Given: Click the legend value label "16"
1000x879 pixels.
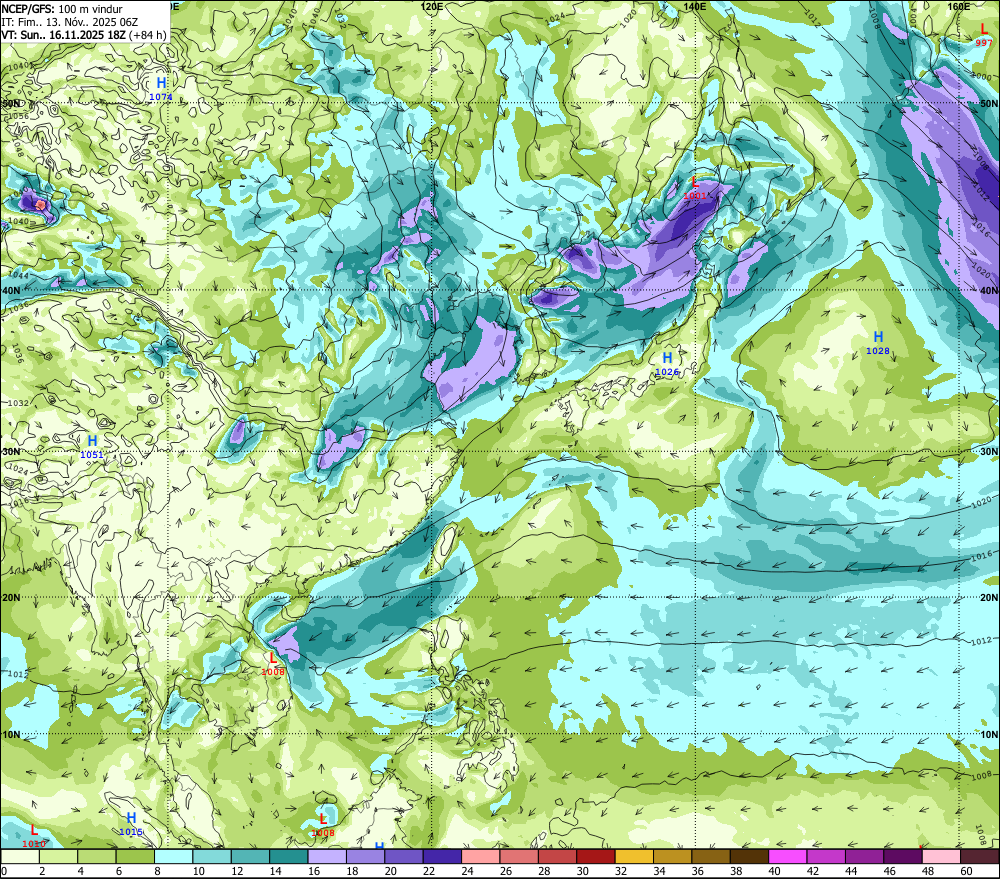Looking at the screenshot, I should (314, 871).
